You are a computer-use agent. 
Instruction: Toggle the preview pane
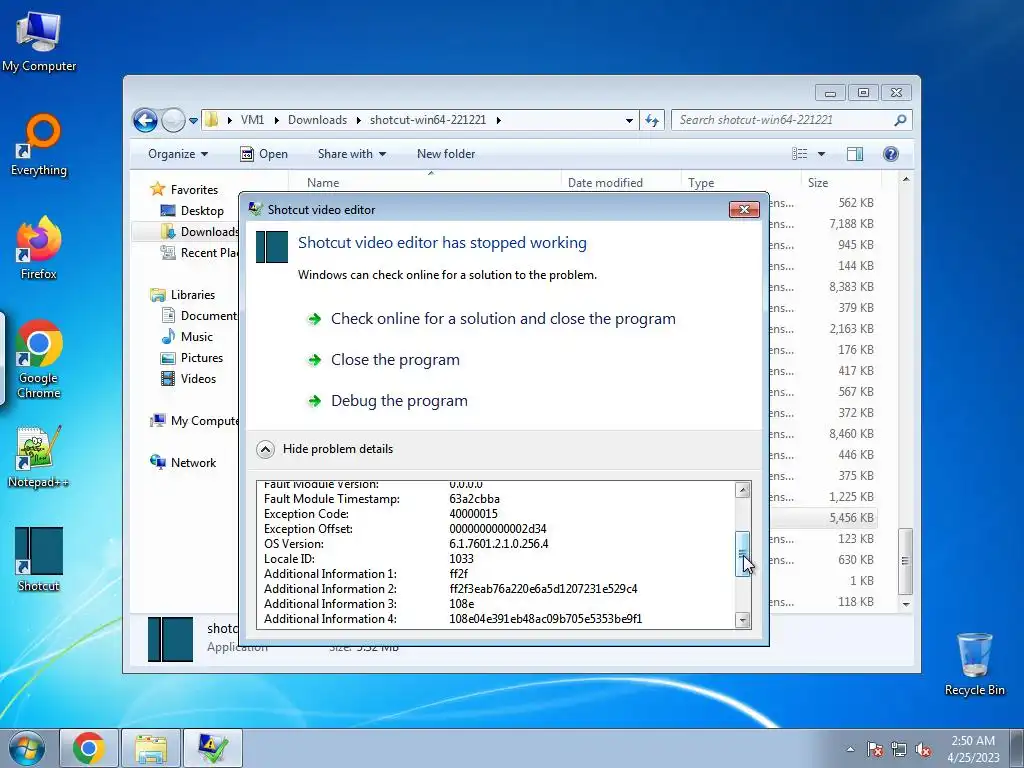855,154
